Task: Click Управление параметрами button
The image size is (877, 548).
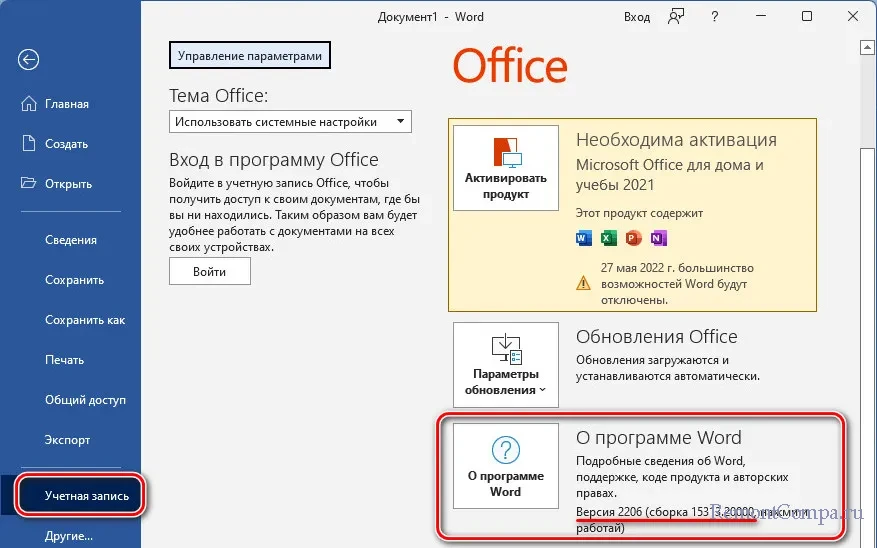Action: (250, 57)
